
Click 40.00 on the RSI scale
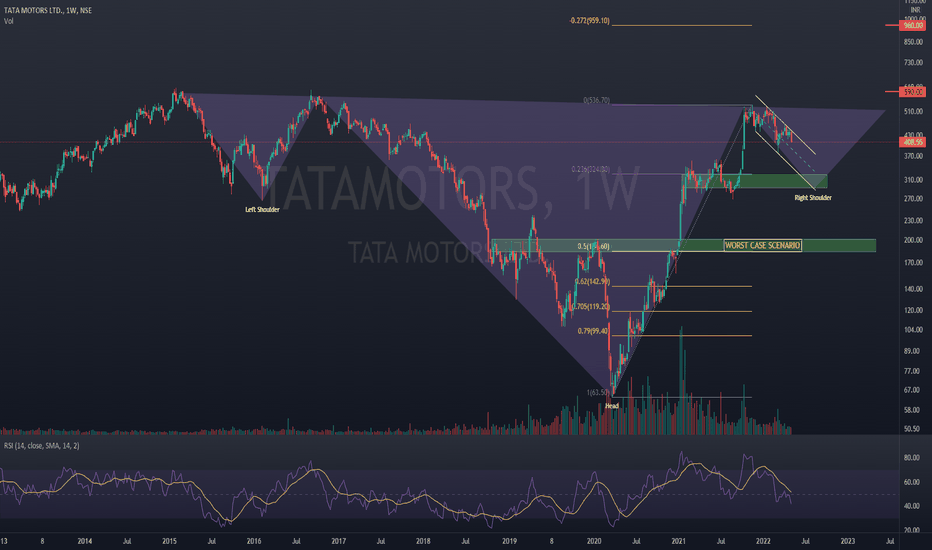[912, 506]
